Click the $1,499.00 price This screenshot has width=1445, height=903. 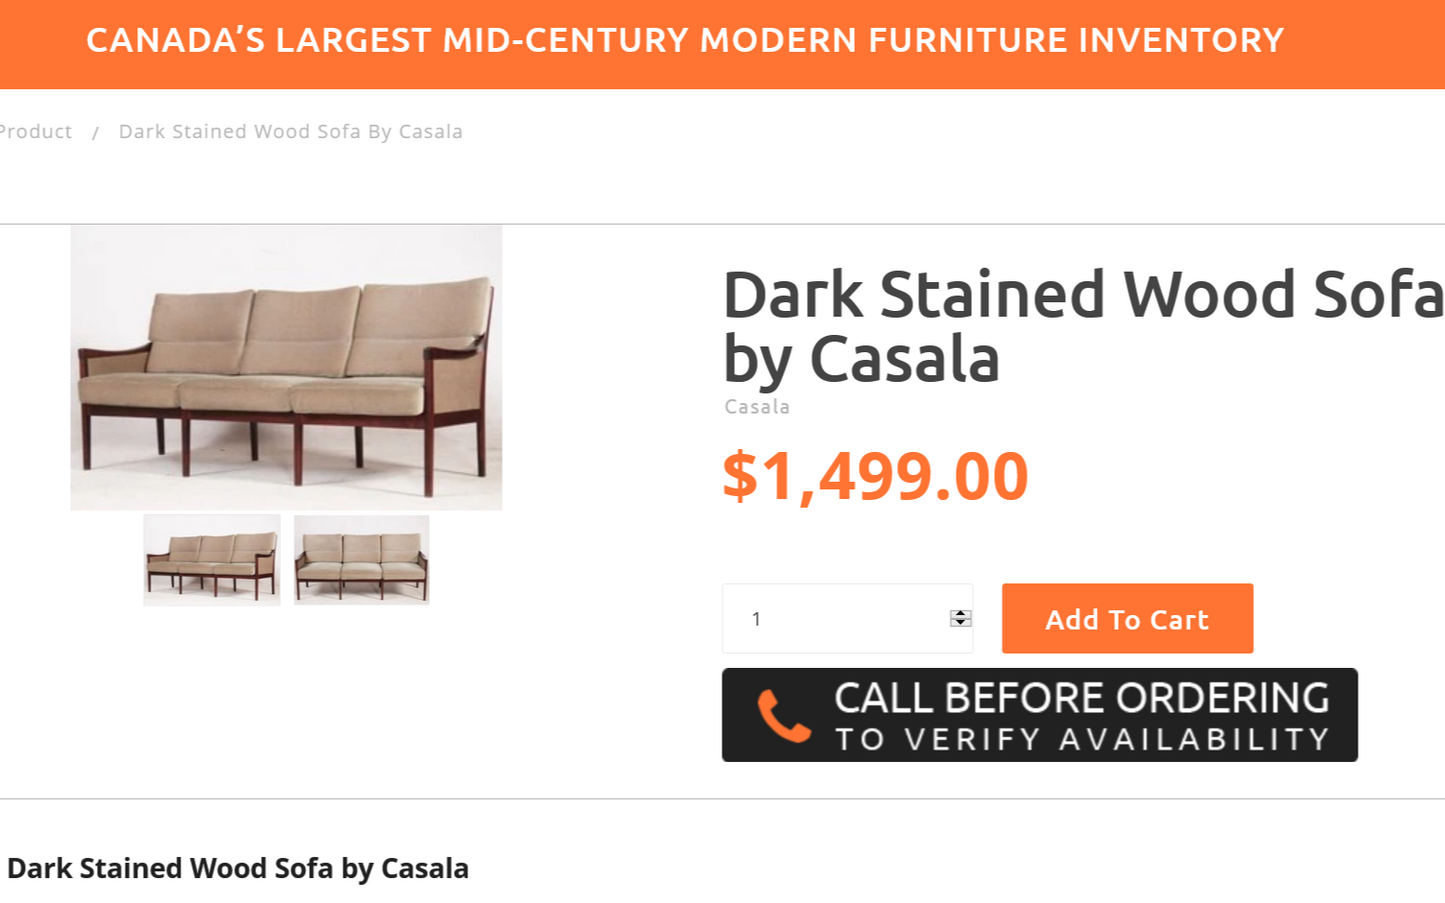(875, 476)
